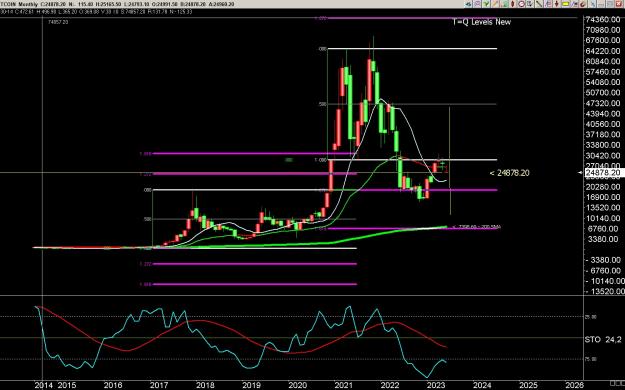Click the 74857.20 value beside the crosshair
The height and width of the screenshot is (390, 625).
pos(58,22)
